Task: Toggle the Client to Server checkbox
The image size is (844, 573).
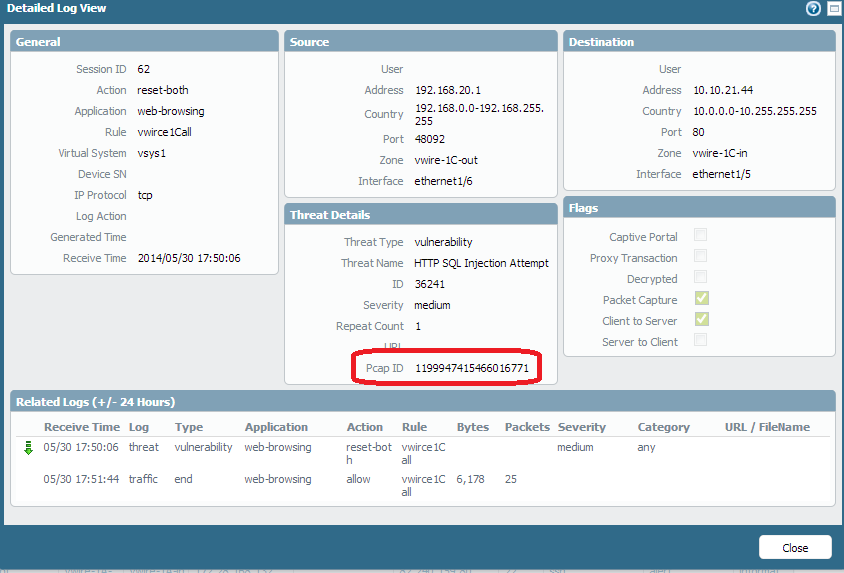Action: (x=701, y=319)
